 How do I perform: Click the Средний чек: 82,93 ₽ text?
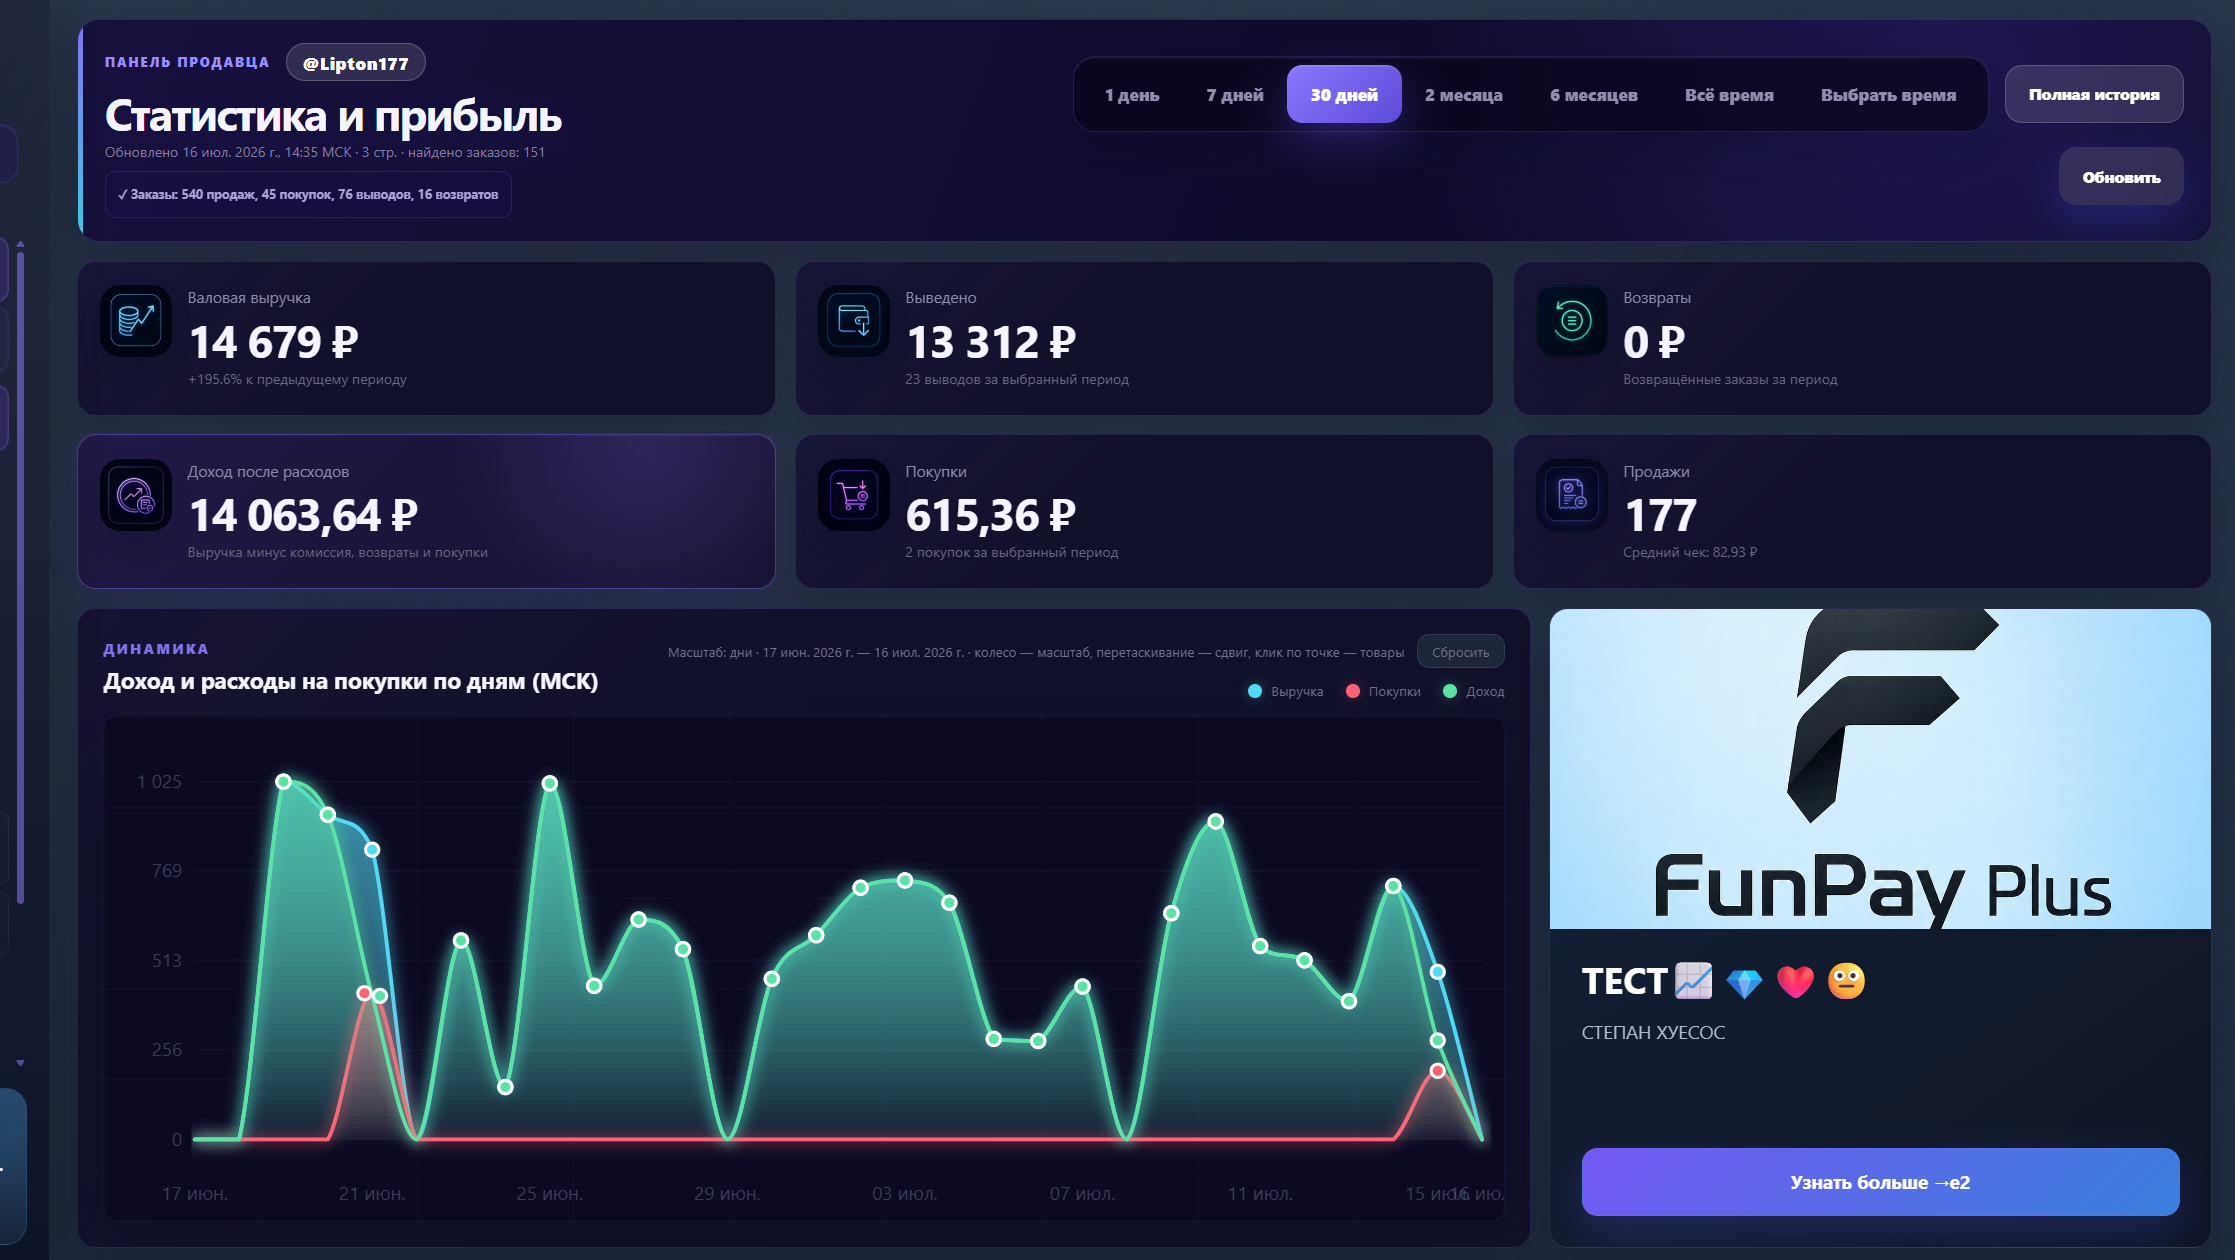1690,552
